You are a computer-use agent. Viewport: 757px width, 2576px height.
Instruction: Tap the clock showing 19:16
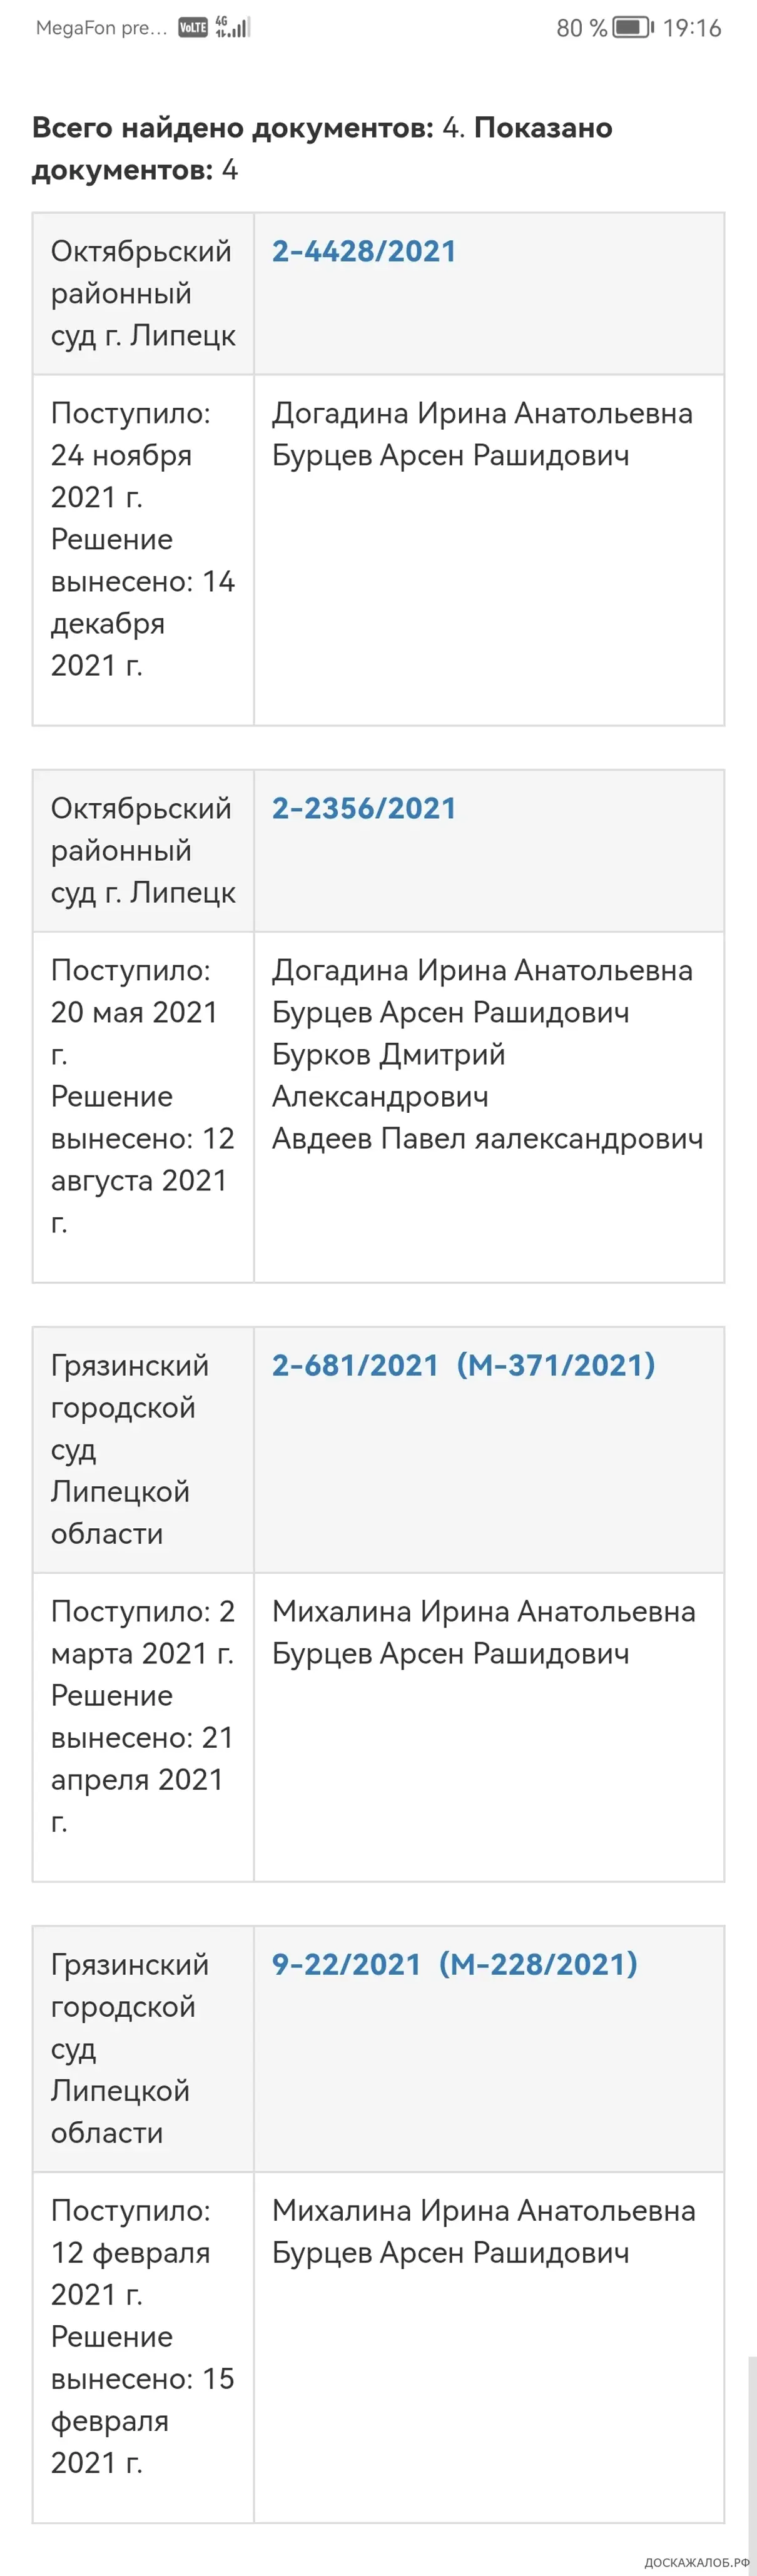[x=692, y=28]
